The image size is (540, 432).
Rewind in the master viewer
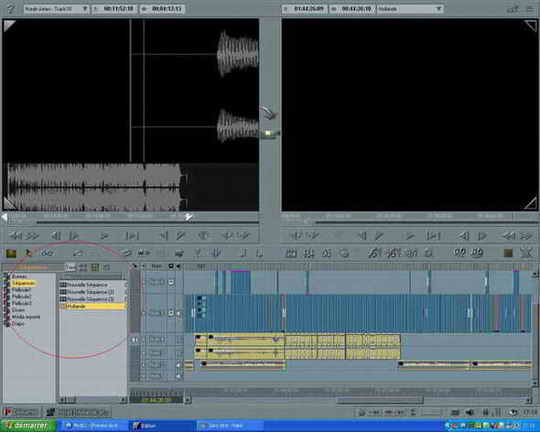(x=509, y=236)
